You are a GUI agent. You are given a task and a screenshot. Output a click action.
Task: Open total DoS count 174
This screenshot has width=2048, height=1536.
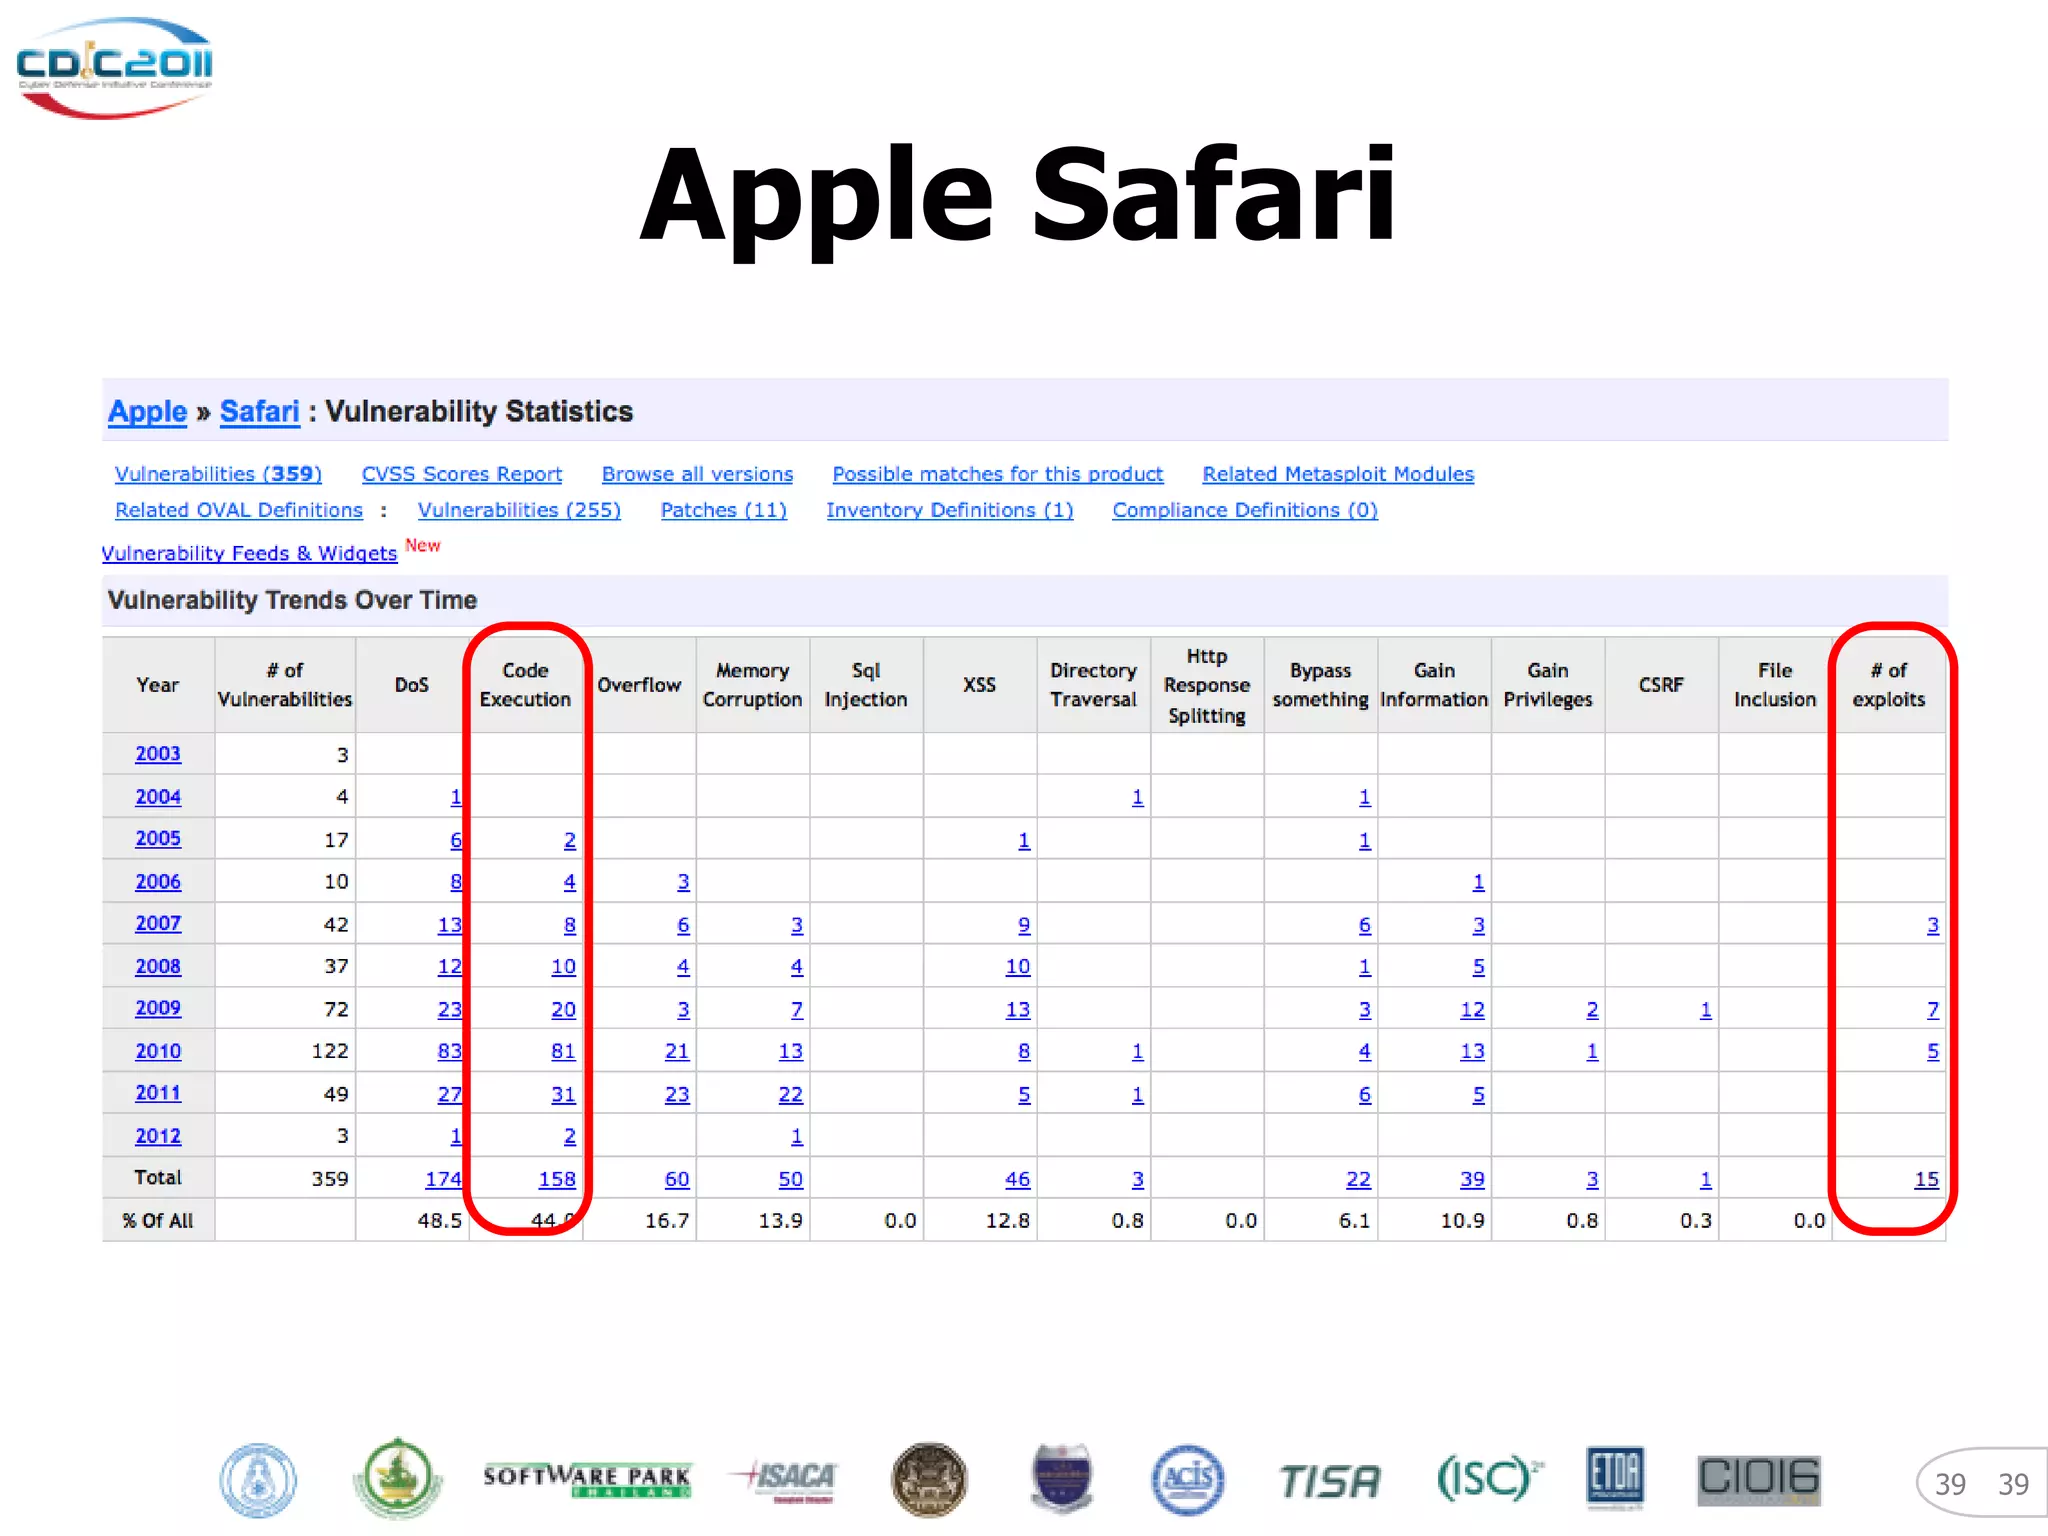(x=444, y=1180)
